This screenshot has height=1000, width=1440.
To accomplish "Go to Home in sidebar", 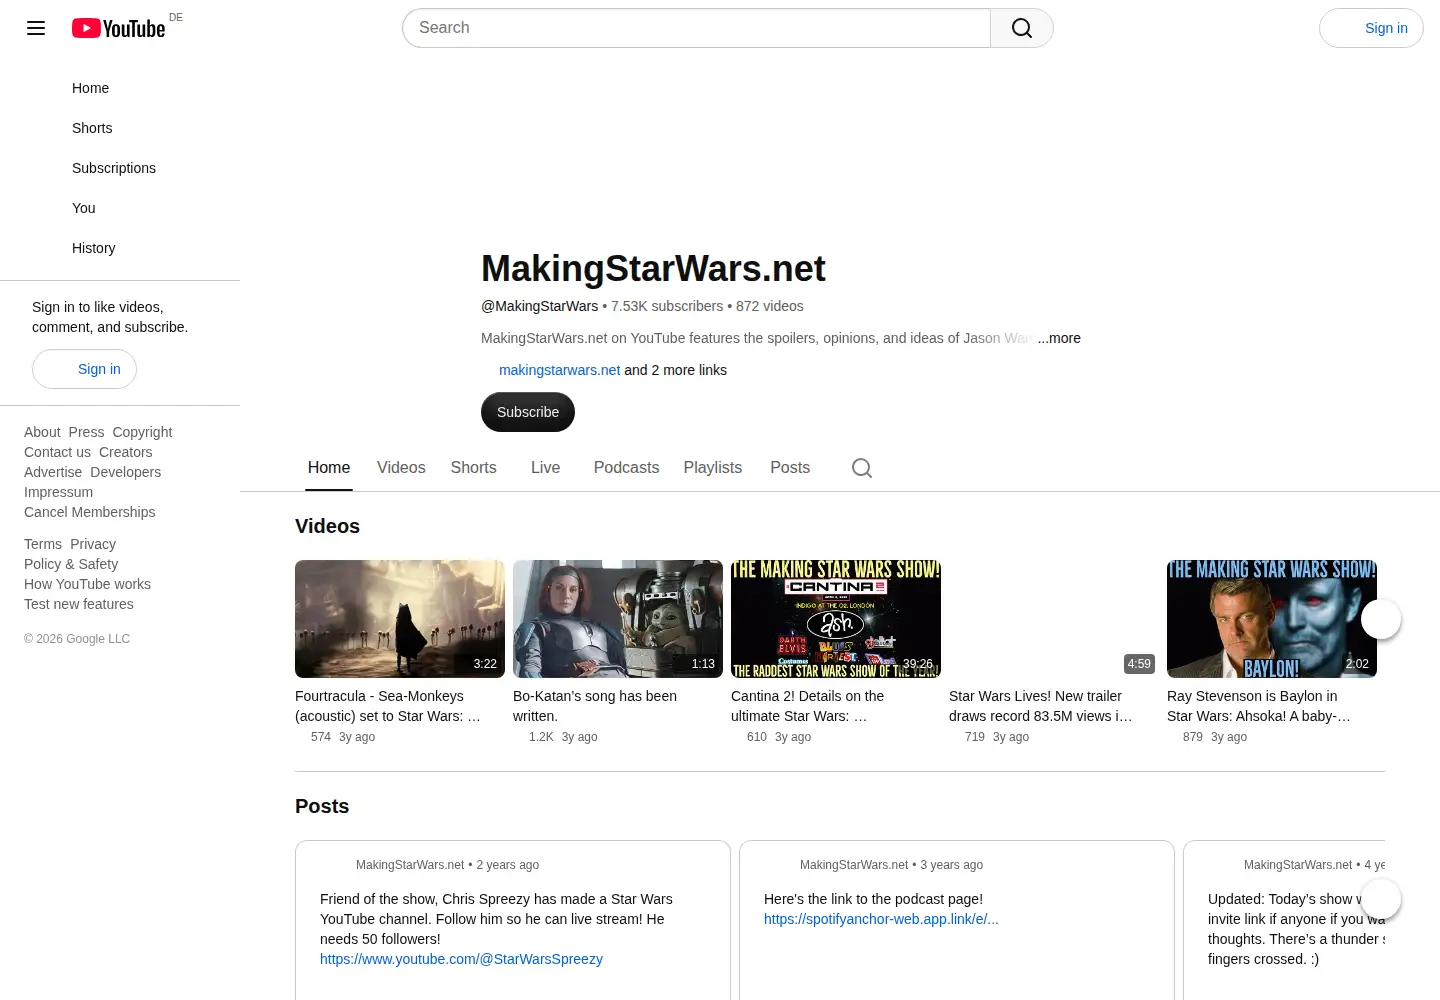I will (120, 88).
